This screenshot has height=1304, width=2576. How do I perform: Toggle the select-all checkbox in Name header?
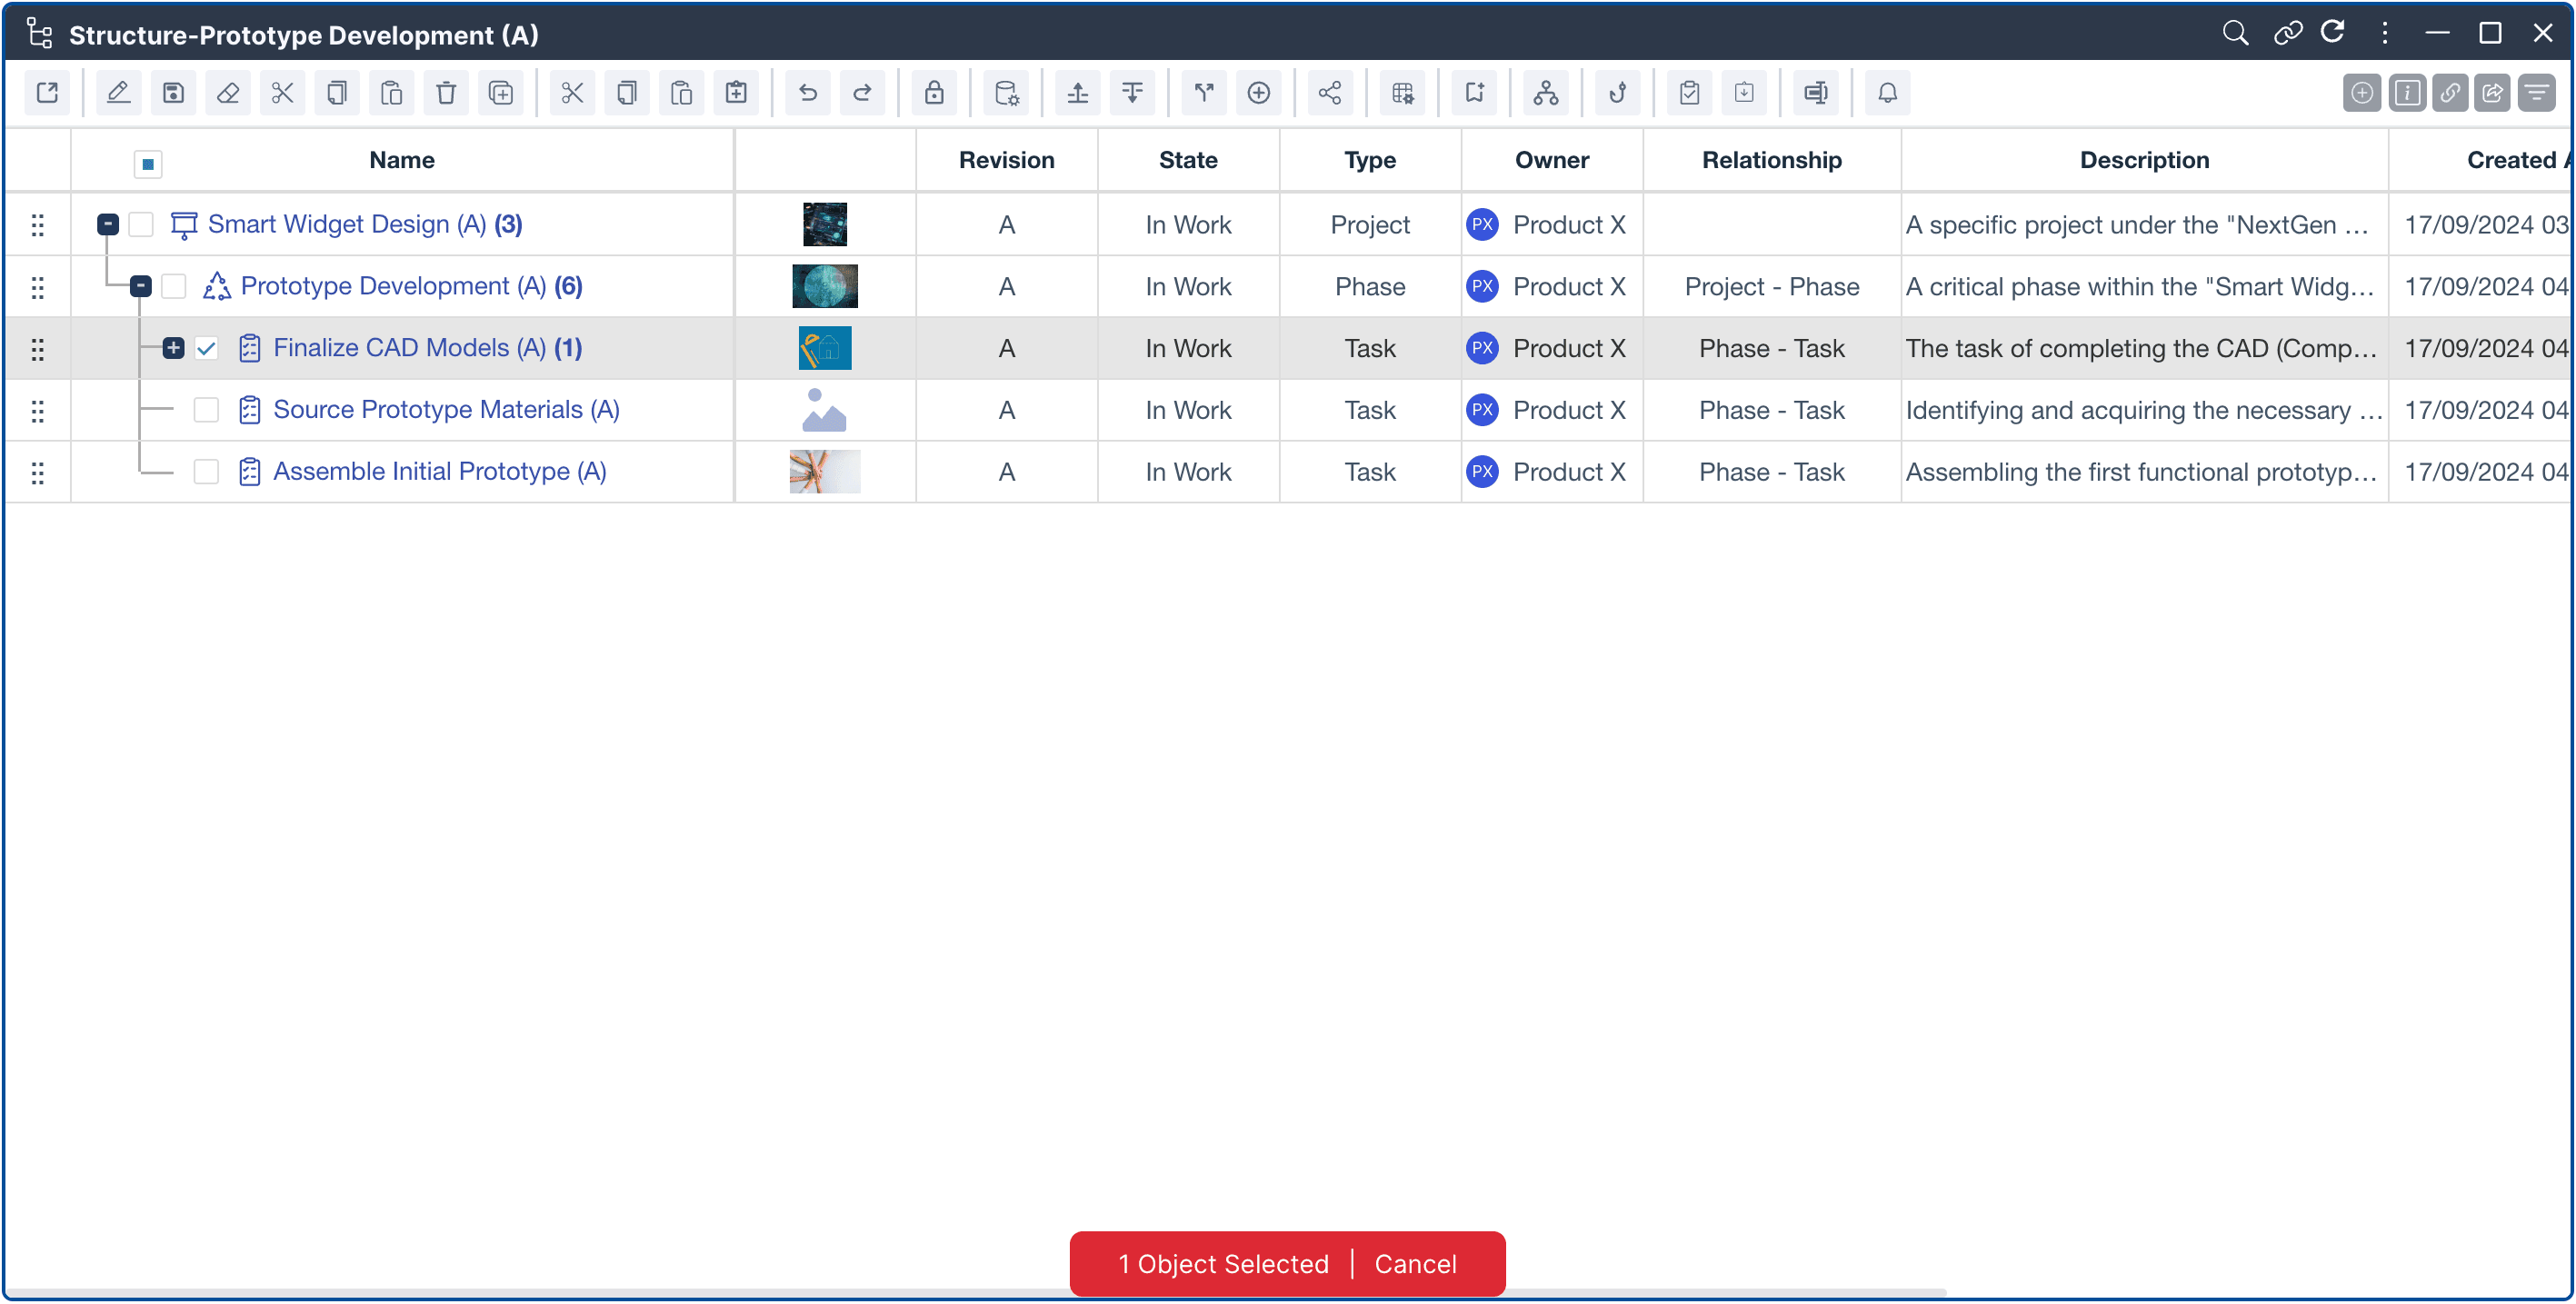tap(148, 163)
